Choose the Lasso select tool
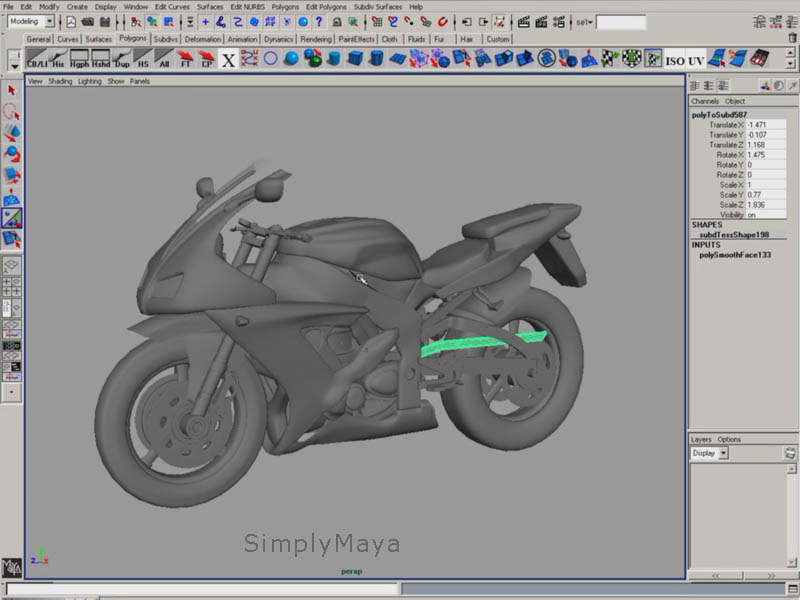800x600 pixels. tap(11, 111)
